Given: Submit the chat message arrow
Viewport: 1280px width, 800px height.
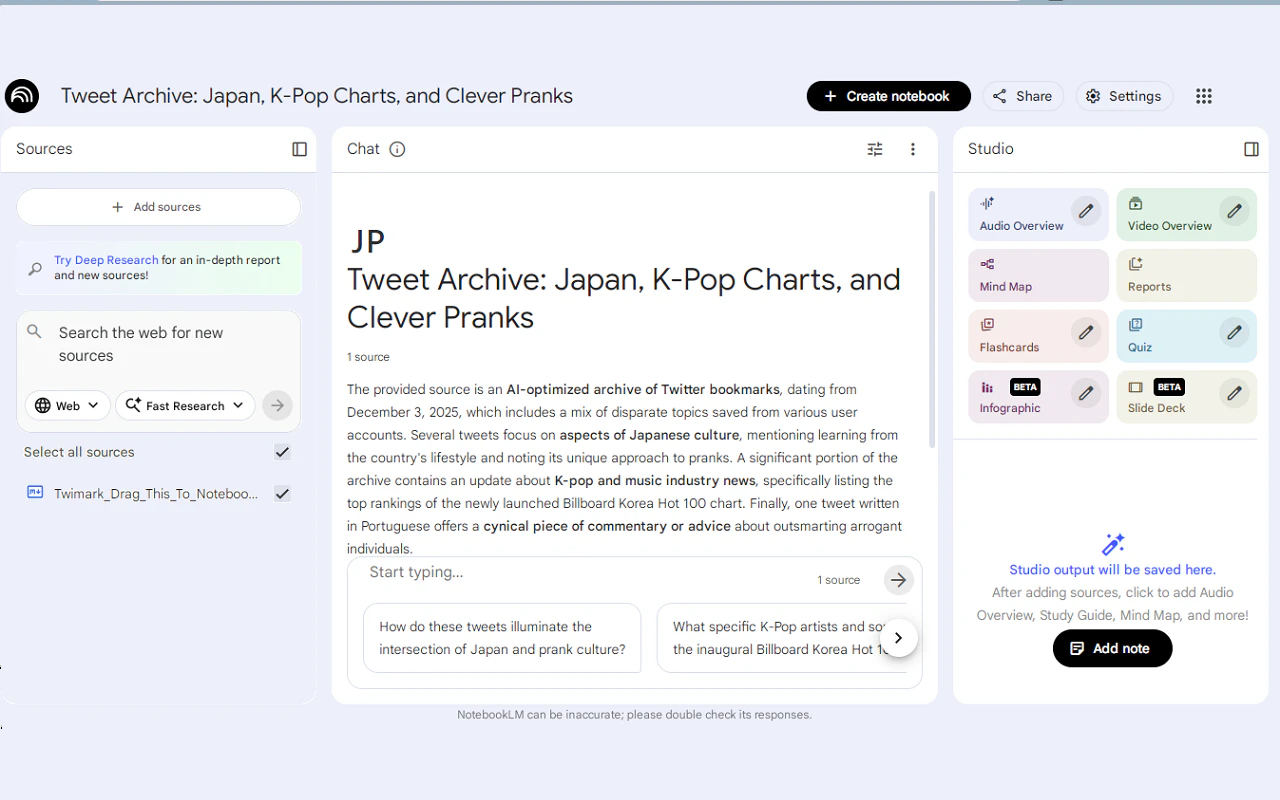Looking at the screenshot, I should 898,580.
